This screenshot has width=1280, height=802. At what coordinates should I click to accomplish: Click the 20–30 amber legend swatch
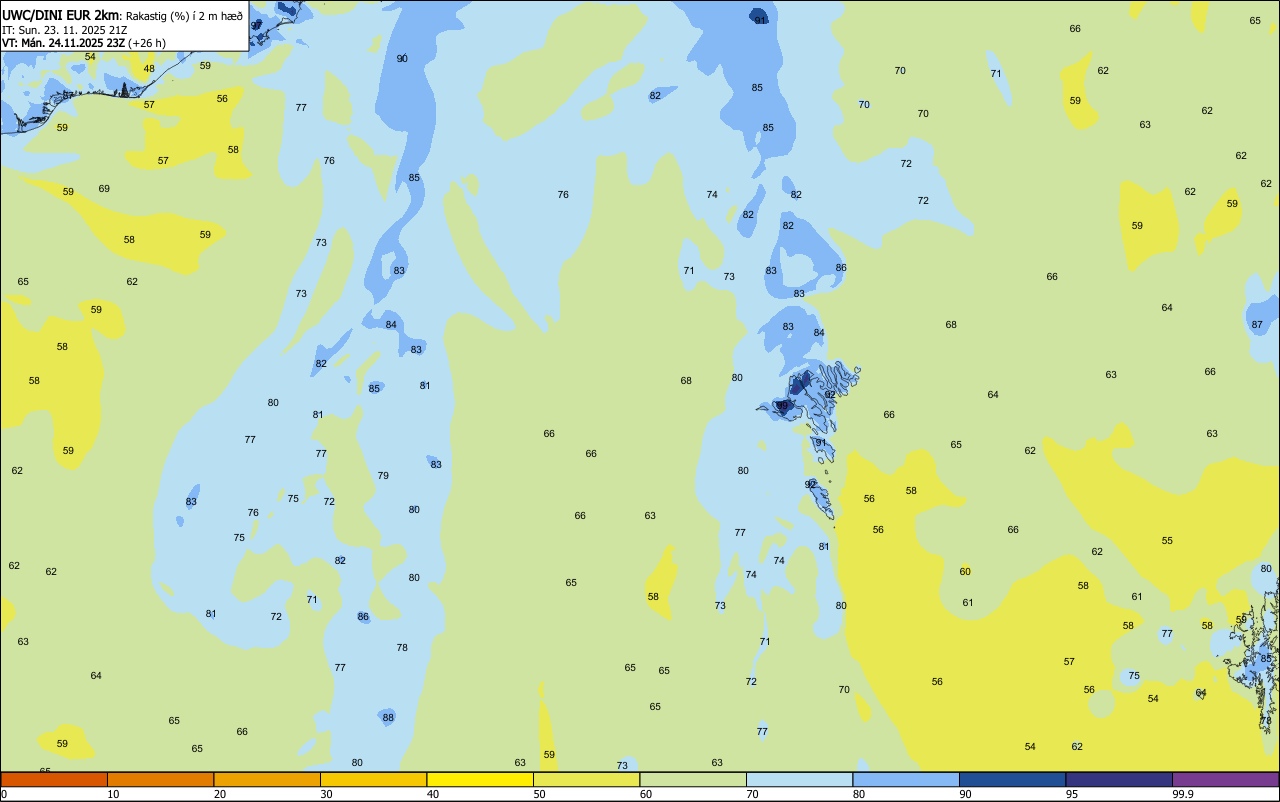point(267,779)
